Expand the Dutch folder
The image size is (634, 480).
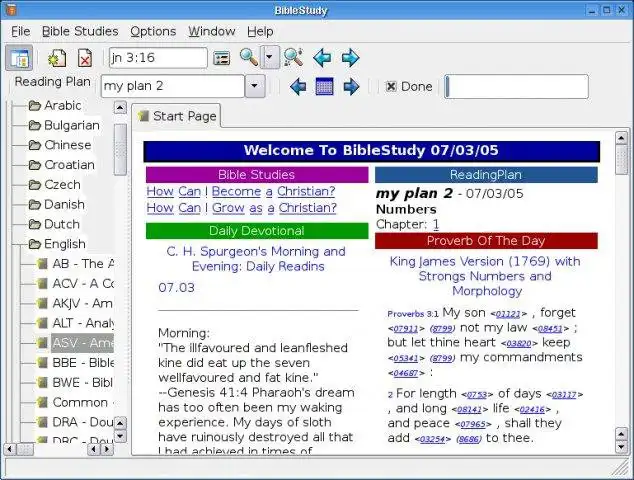[54, 224]
